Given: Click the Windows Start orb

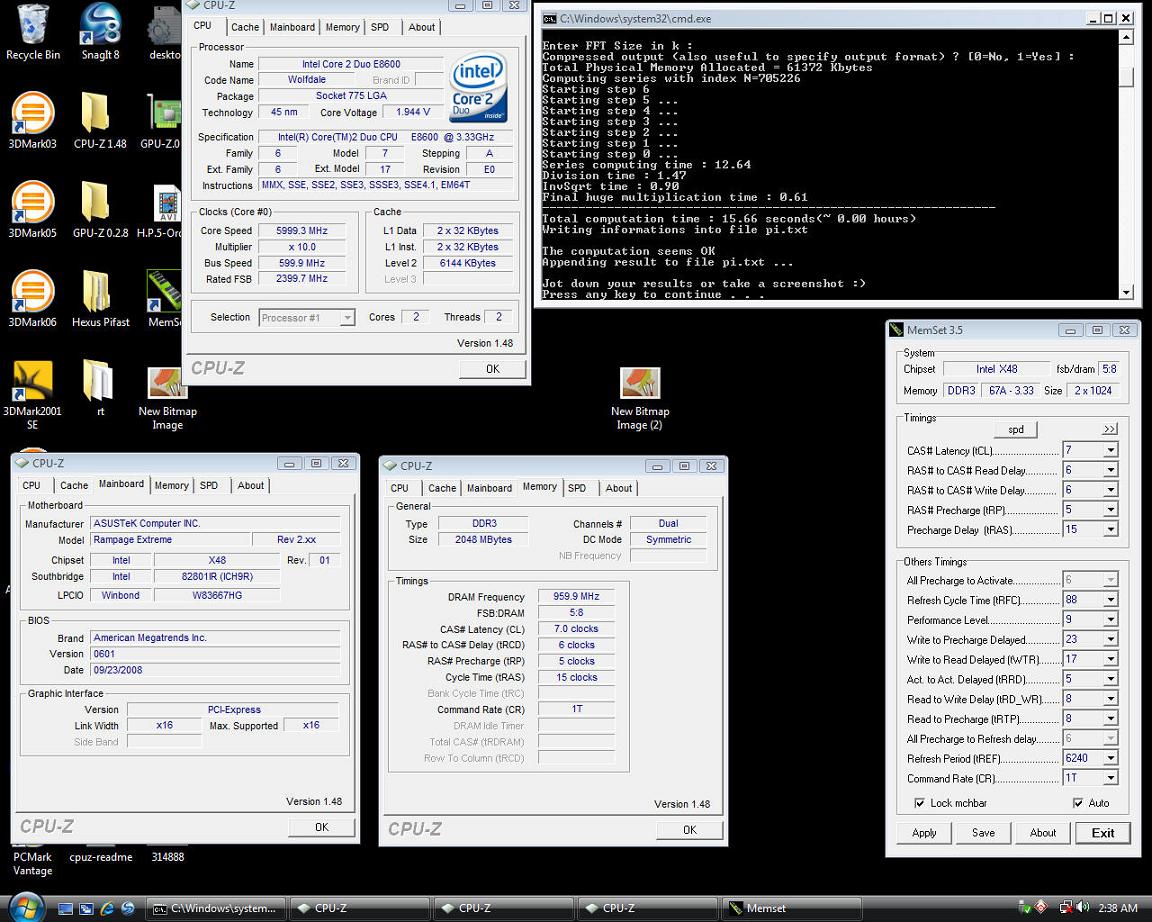Looking at the screenshot, I should tap(27, 907).
